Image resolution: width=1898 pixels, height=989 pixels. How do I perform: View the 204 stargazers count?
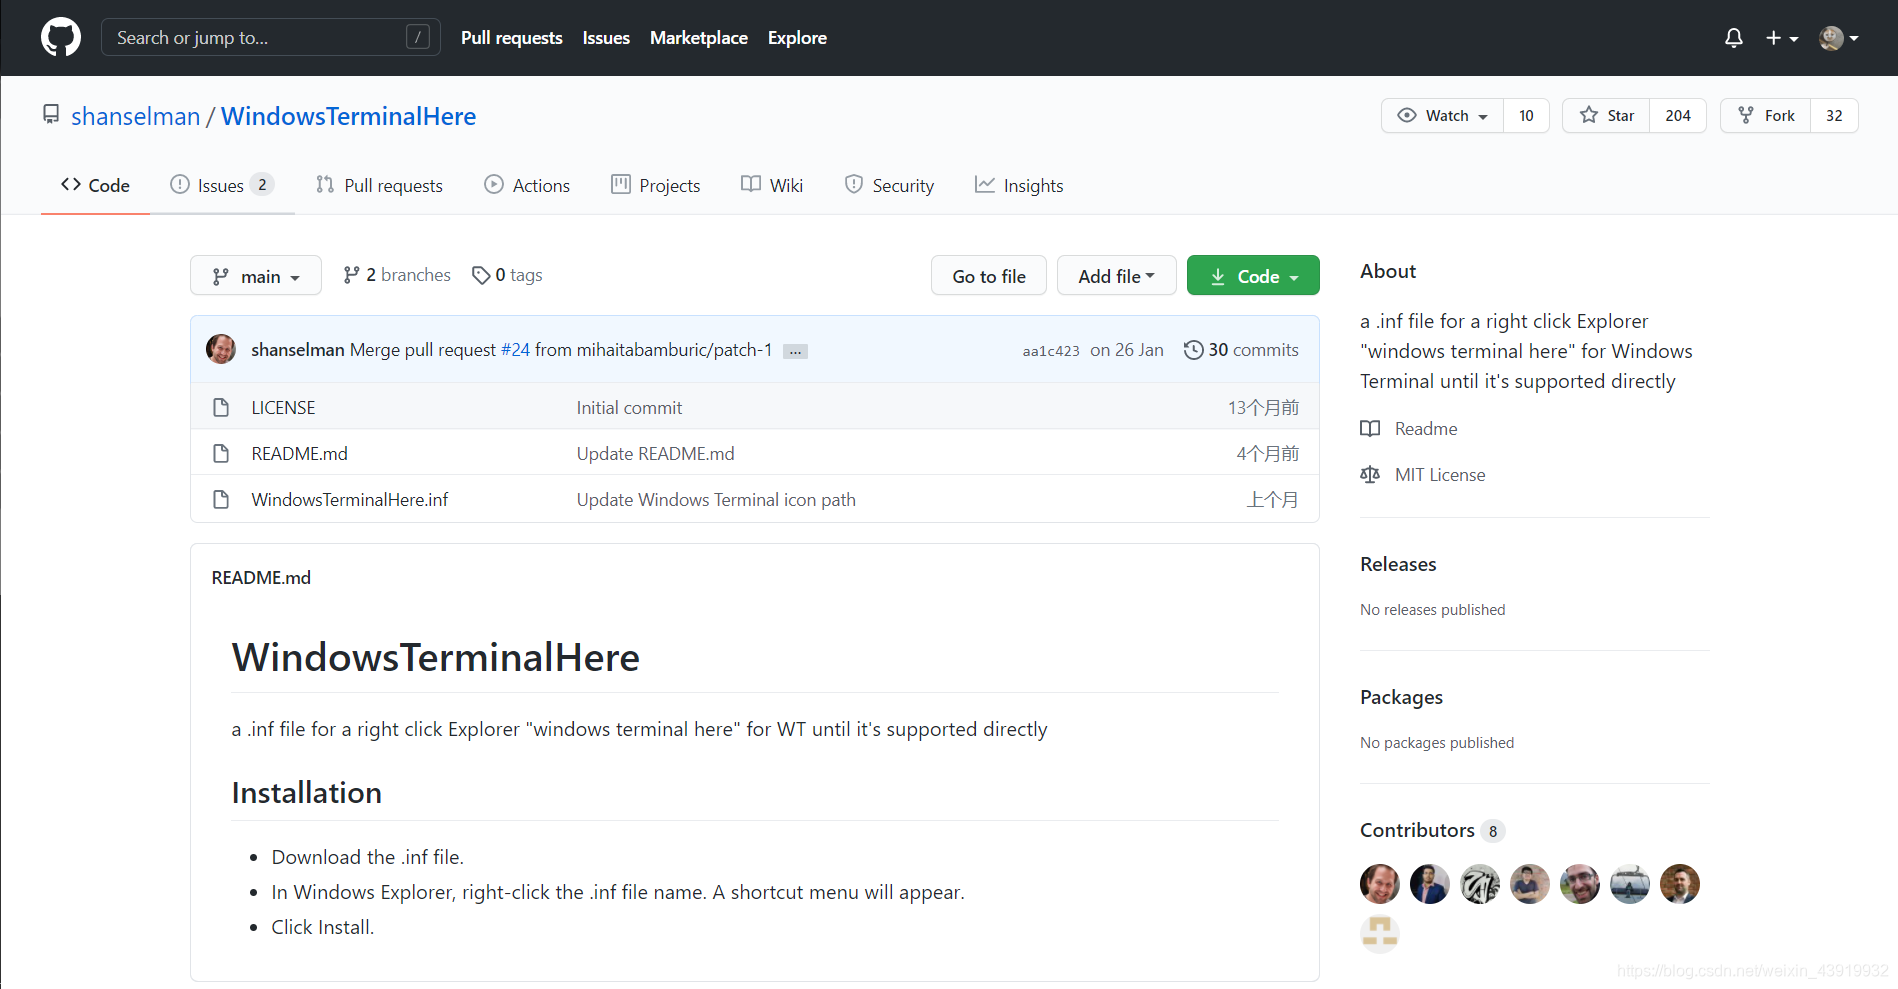(x=1678, y=115)
